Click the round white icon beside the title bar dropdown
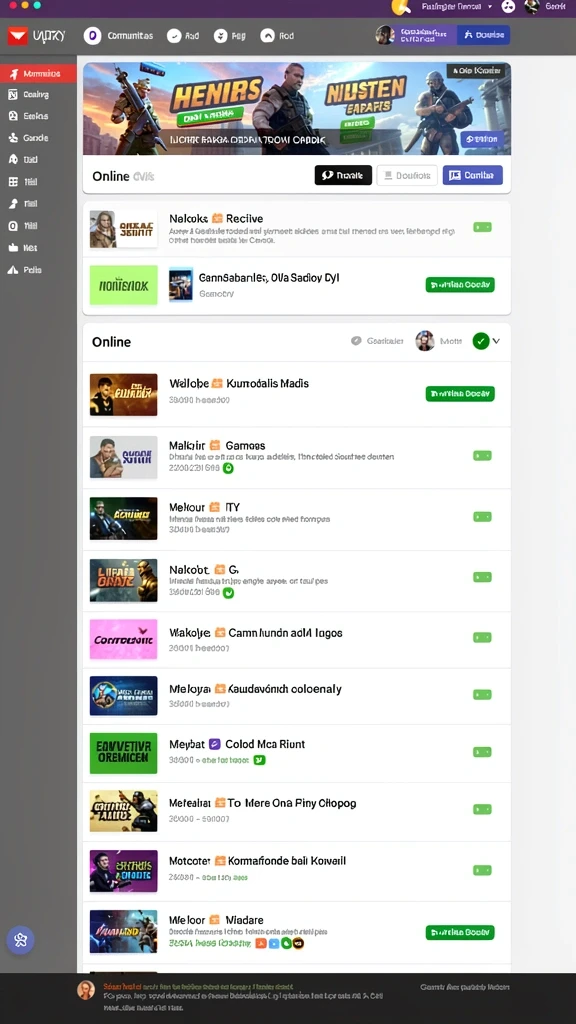Image resolution: width=576 pixels, height=1024 pixels. [508, 7]
